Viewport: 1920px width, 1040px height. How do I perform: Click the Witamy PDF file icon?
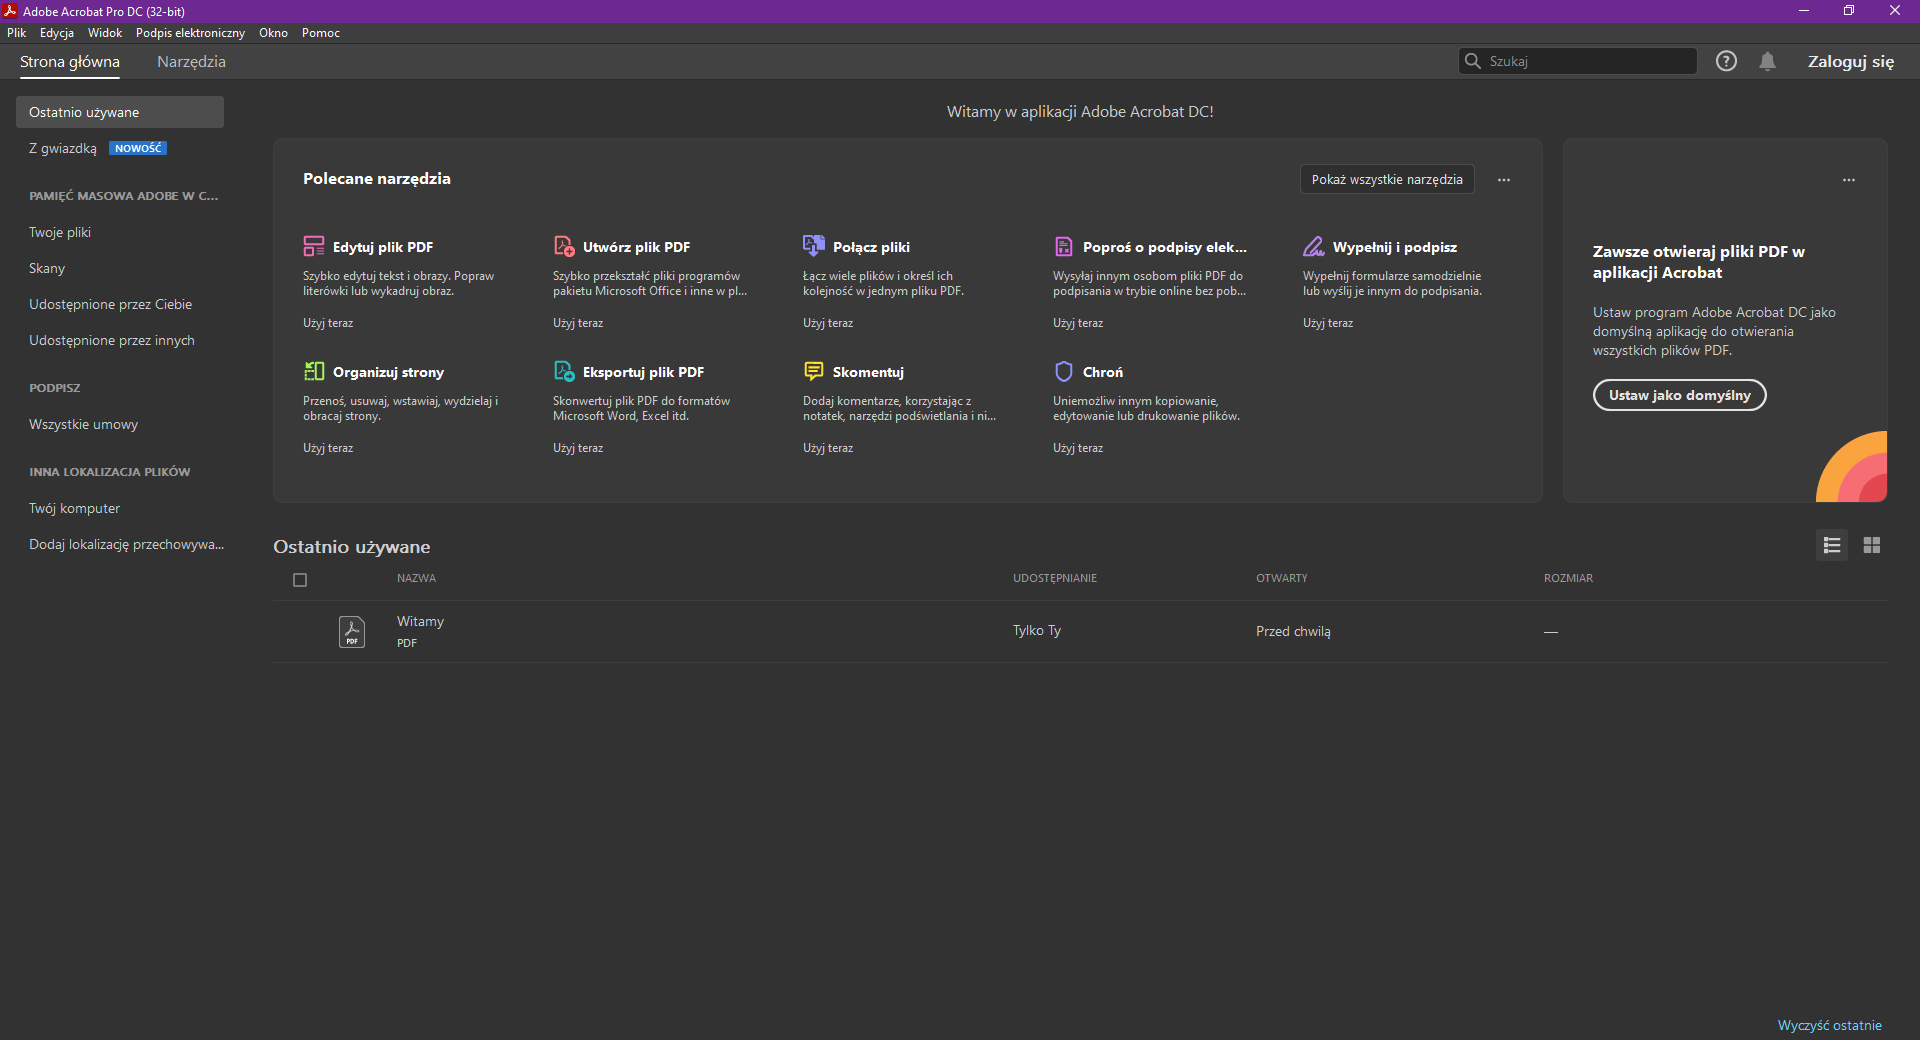point(352,632)
